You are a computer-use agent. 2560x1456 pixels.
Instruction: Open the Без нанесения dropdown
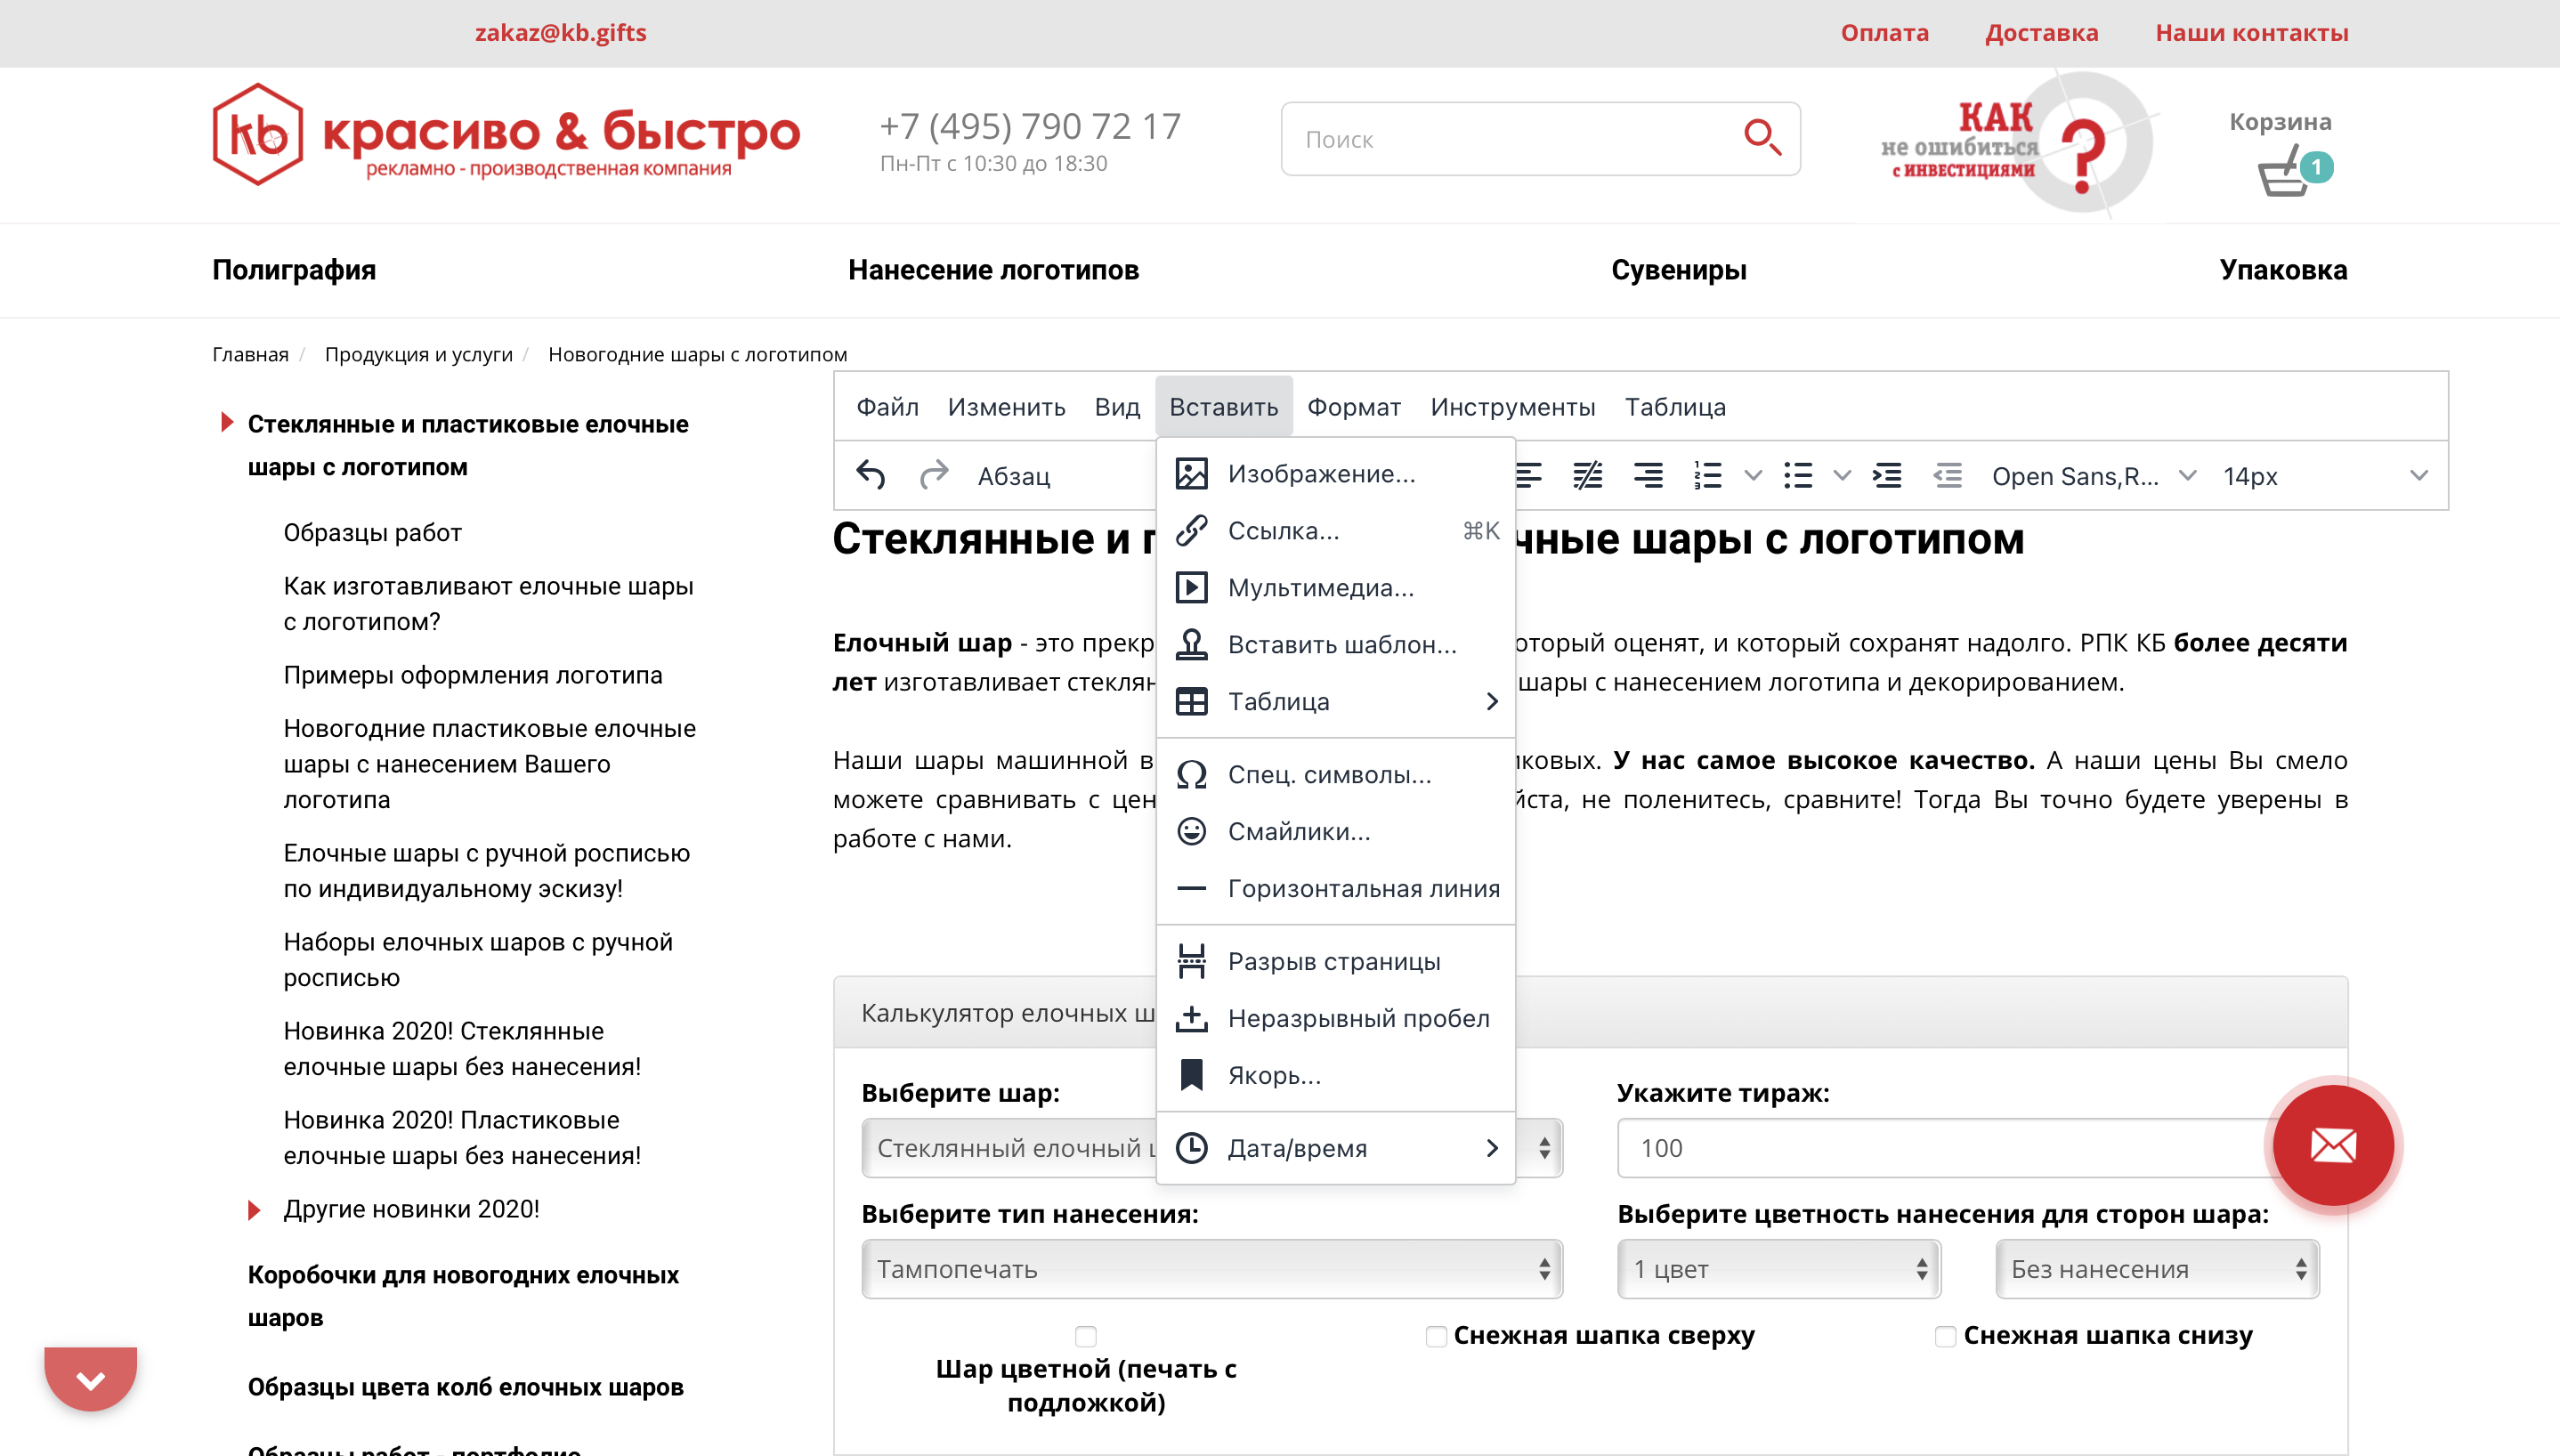point(2157,1270)
